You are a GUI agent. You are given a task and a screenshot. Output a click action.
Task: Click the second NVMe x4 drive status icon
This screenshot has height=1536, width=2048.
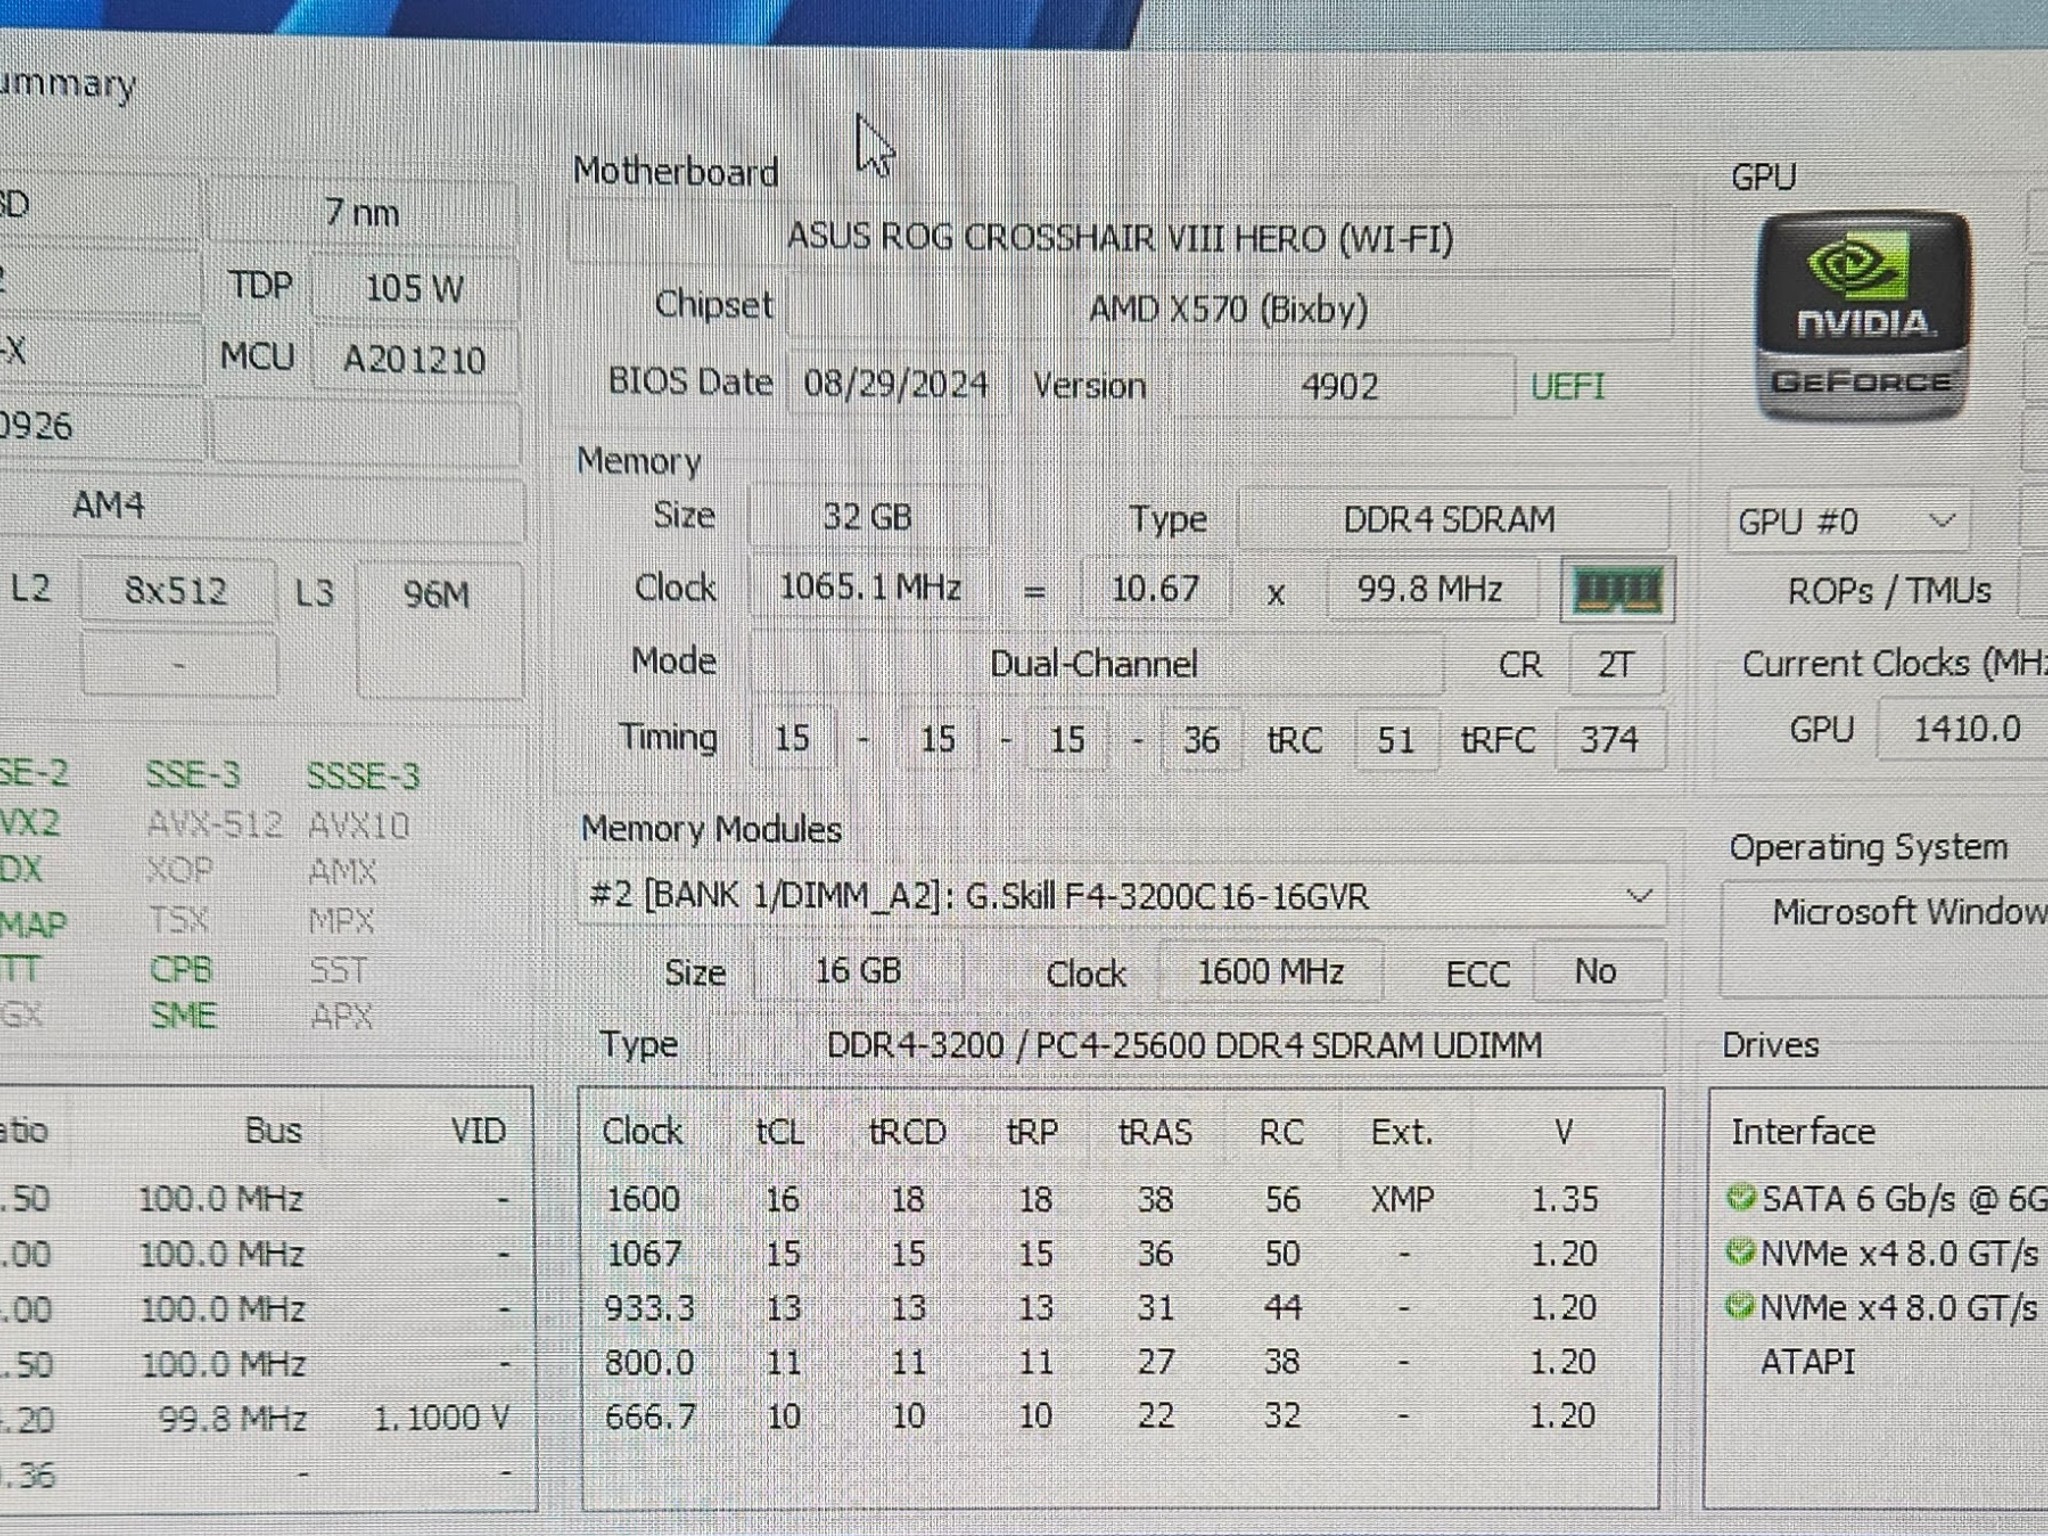[x=1741, y=1306]
